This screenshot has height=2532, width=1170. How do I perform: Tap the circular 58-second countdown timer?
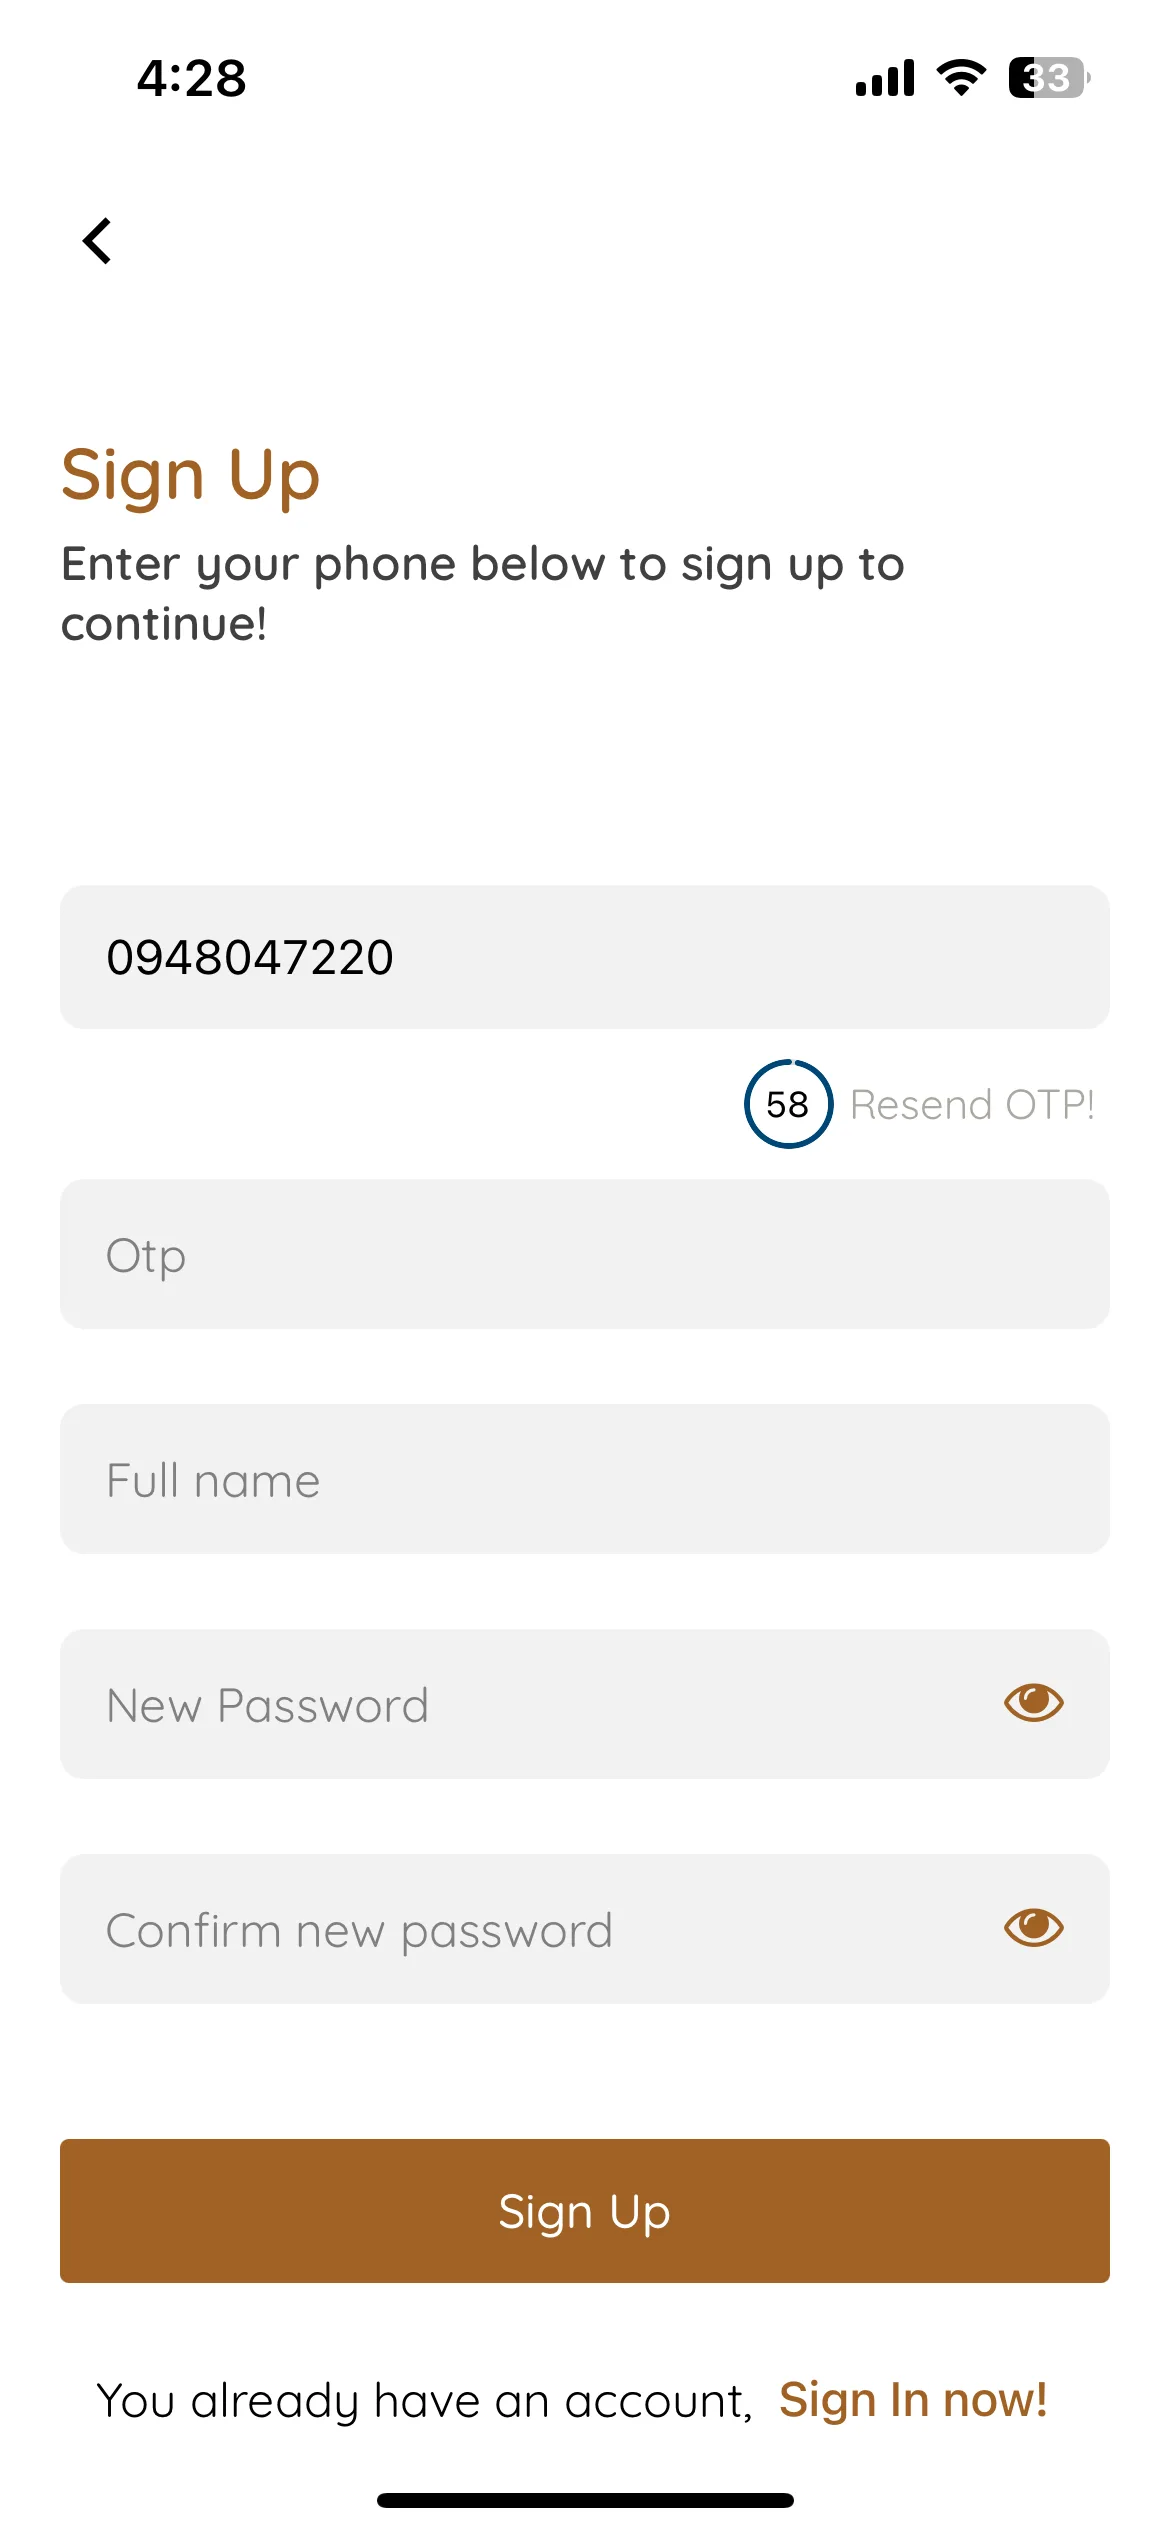point(788,1104)
